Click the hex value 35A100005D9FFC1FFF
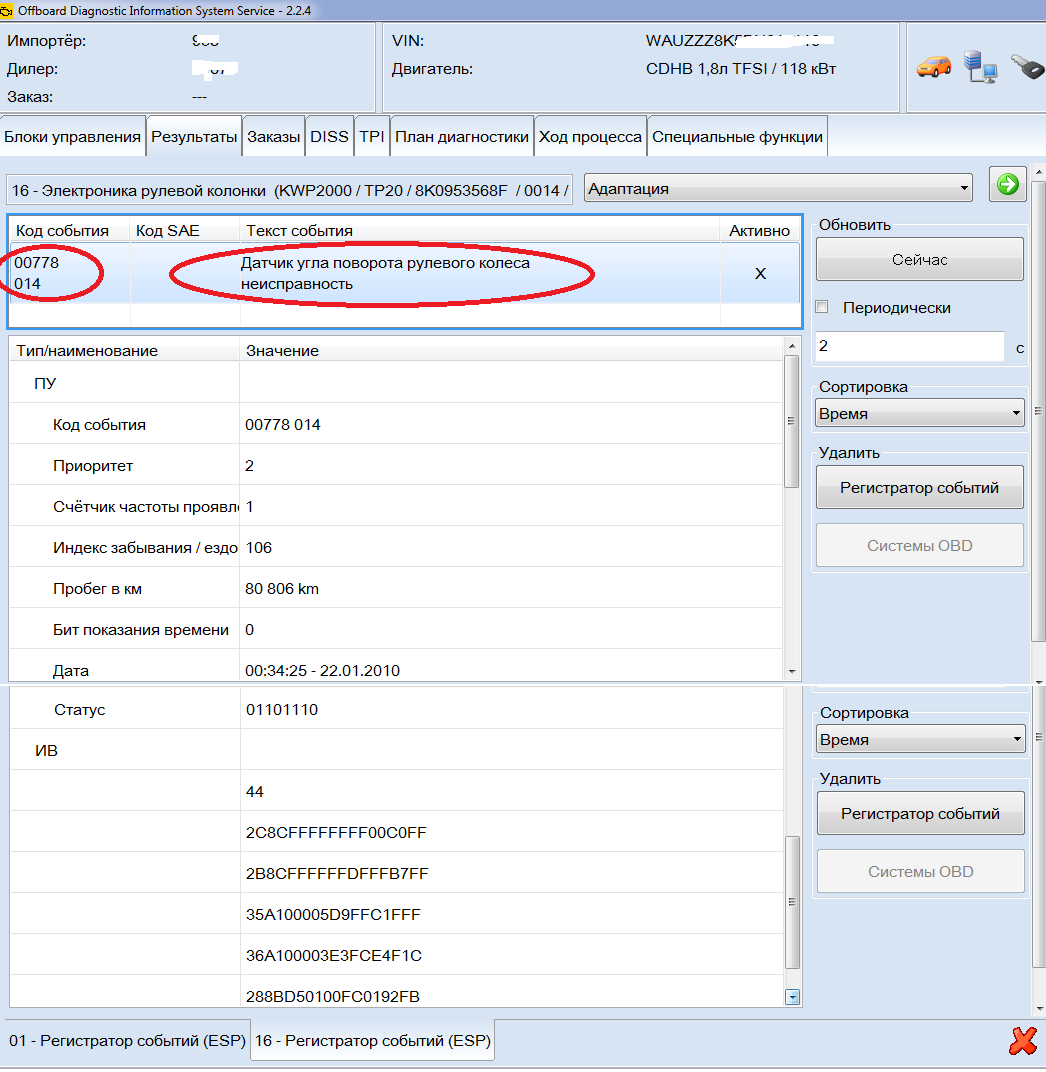The width and height of the screenshot is (1046, 1072). [333, 915]
